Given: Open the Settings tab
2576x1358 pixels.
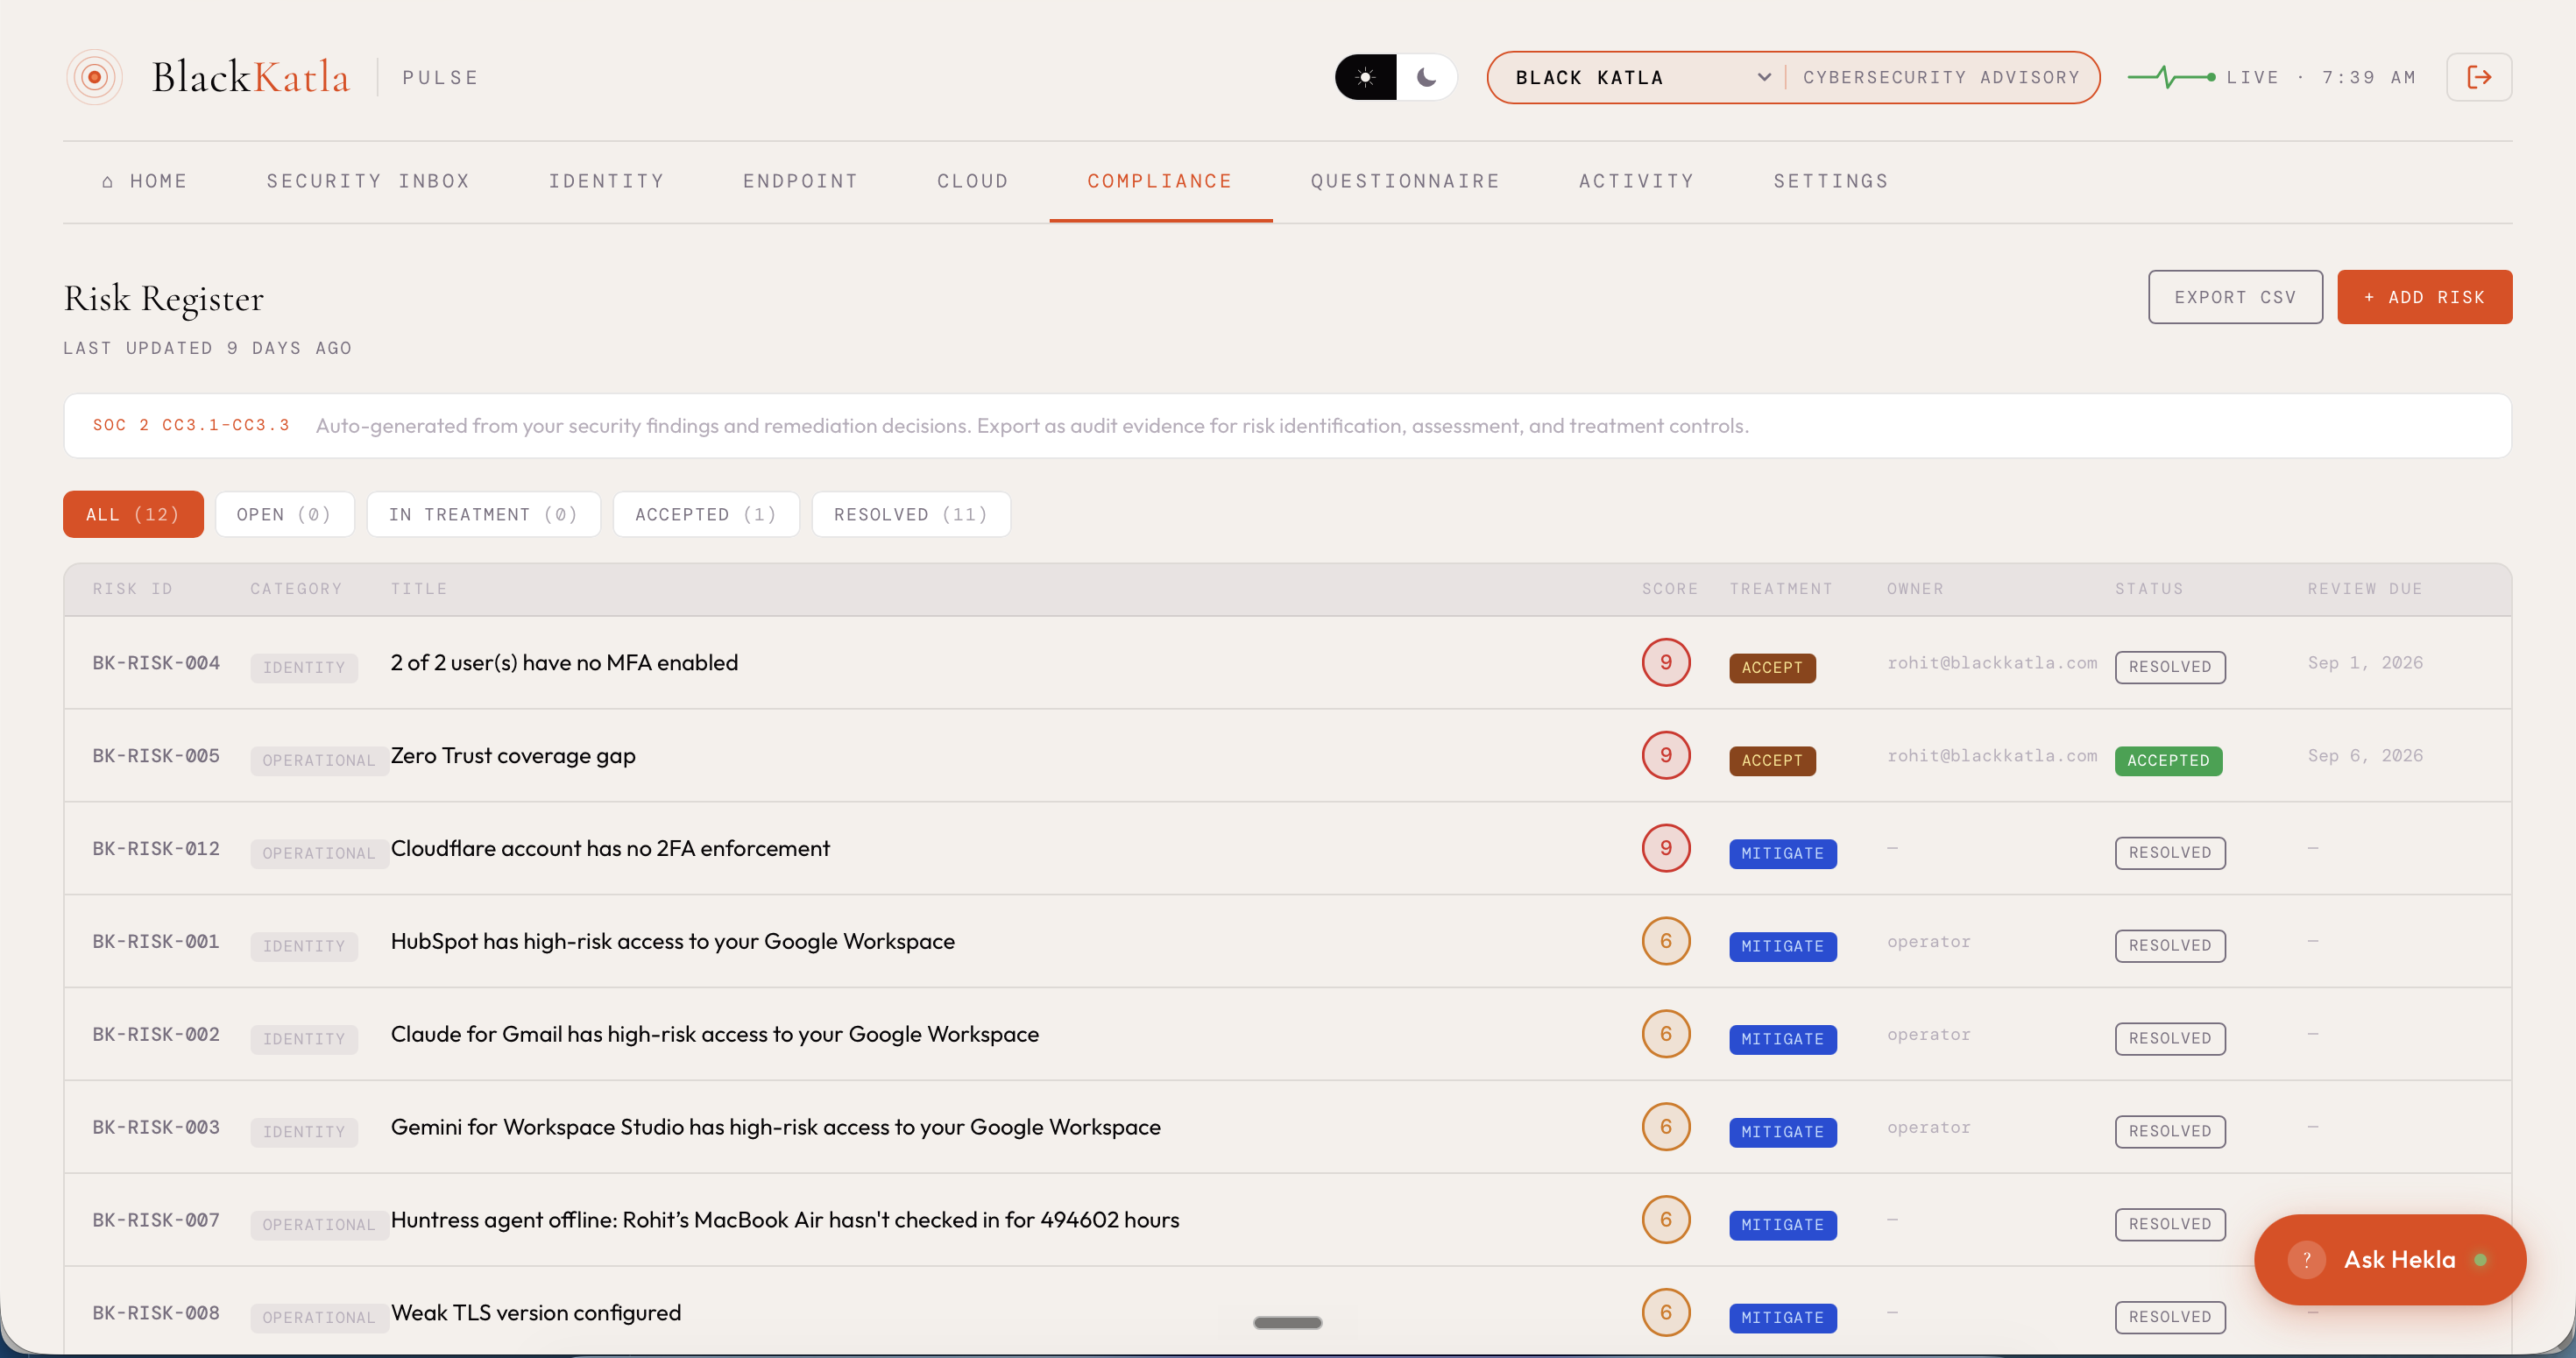Looking at the screenshot, I should 1831,181.
